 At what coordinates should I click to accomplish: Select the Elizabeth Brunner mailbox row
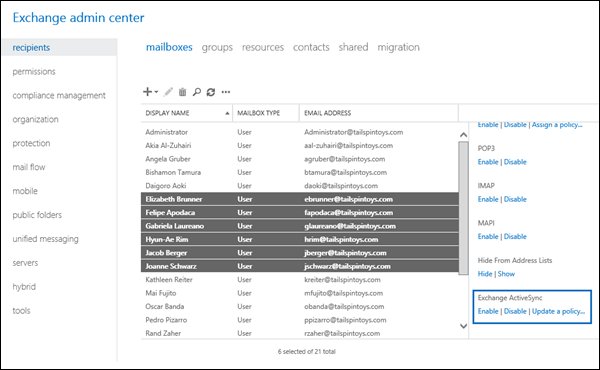[x=300, y=199]
